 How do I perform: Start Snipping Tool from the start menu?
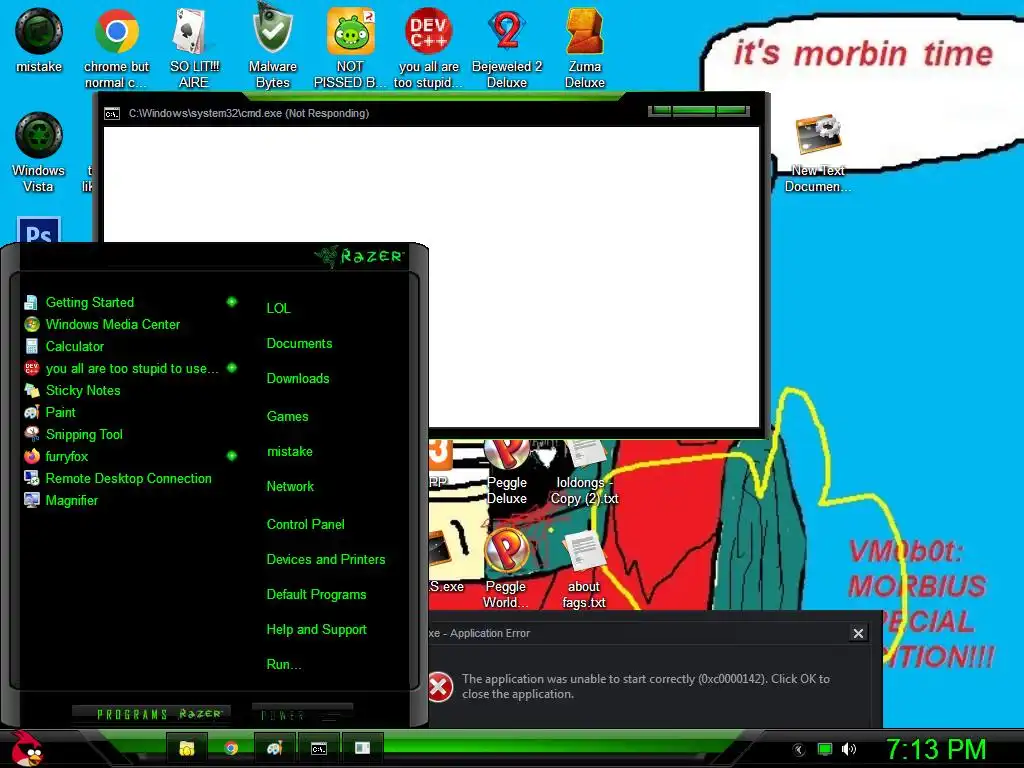point(73,435)
